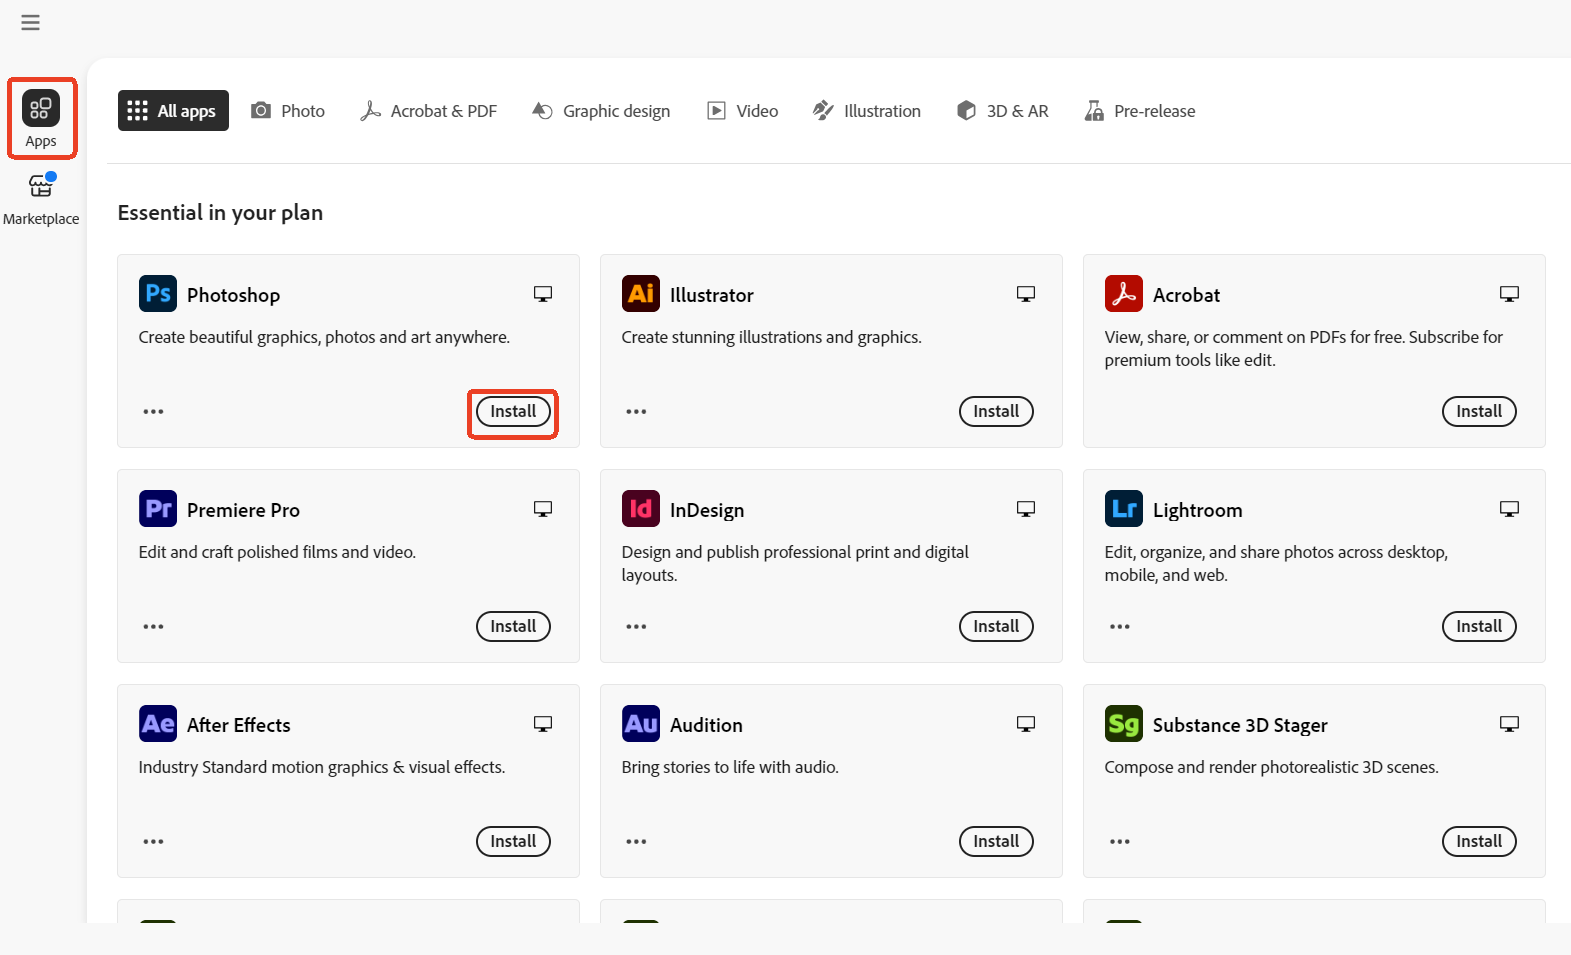Click 'Bring stories to life with audio.' description

[730, 767]
